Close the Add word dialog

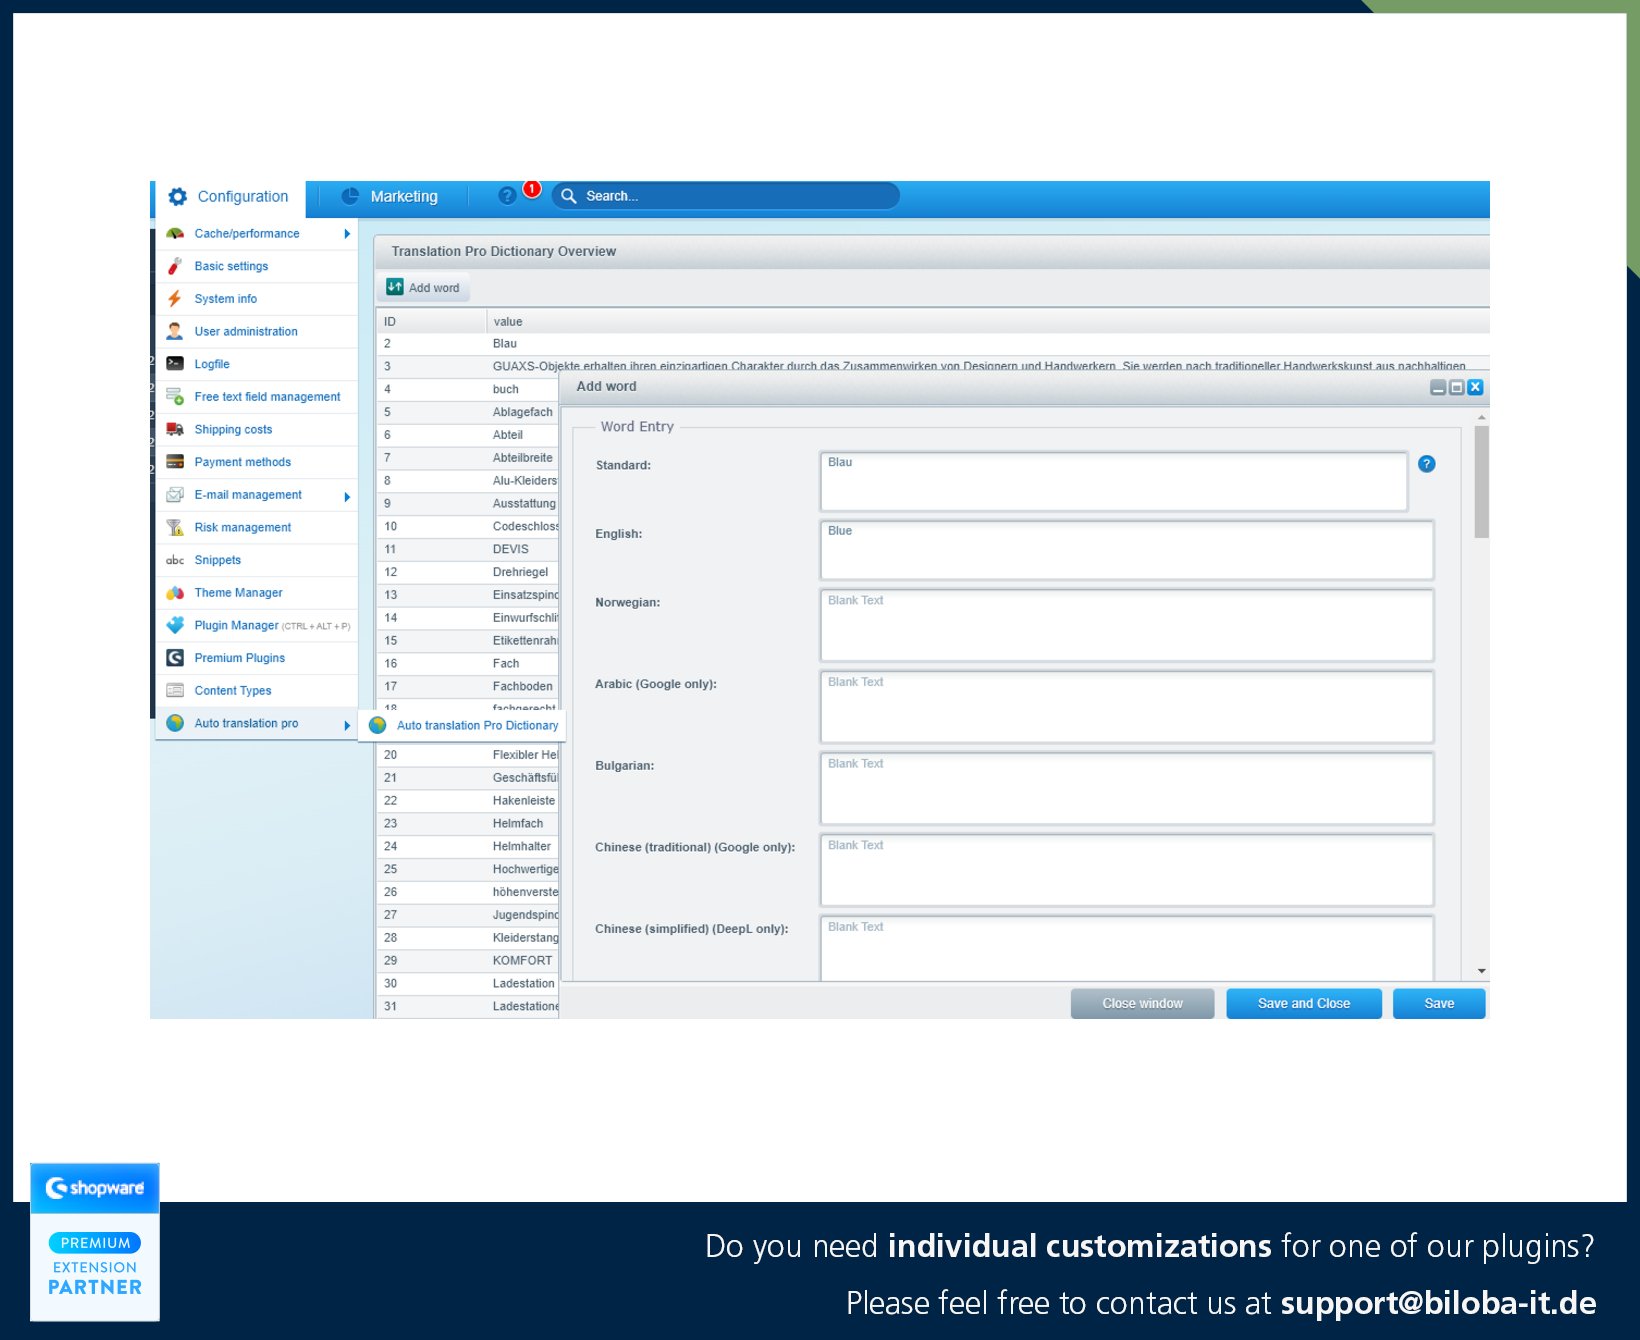point(1475,387)
